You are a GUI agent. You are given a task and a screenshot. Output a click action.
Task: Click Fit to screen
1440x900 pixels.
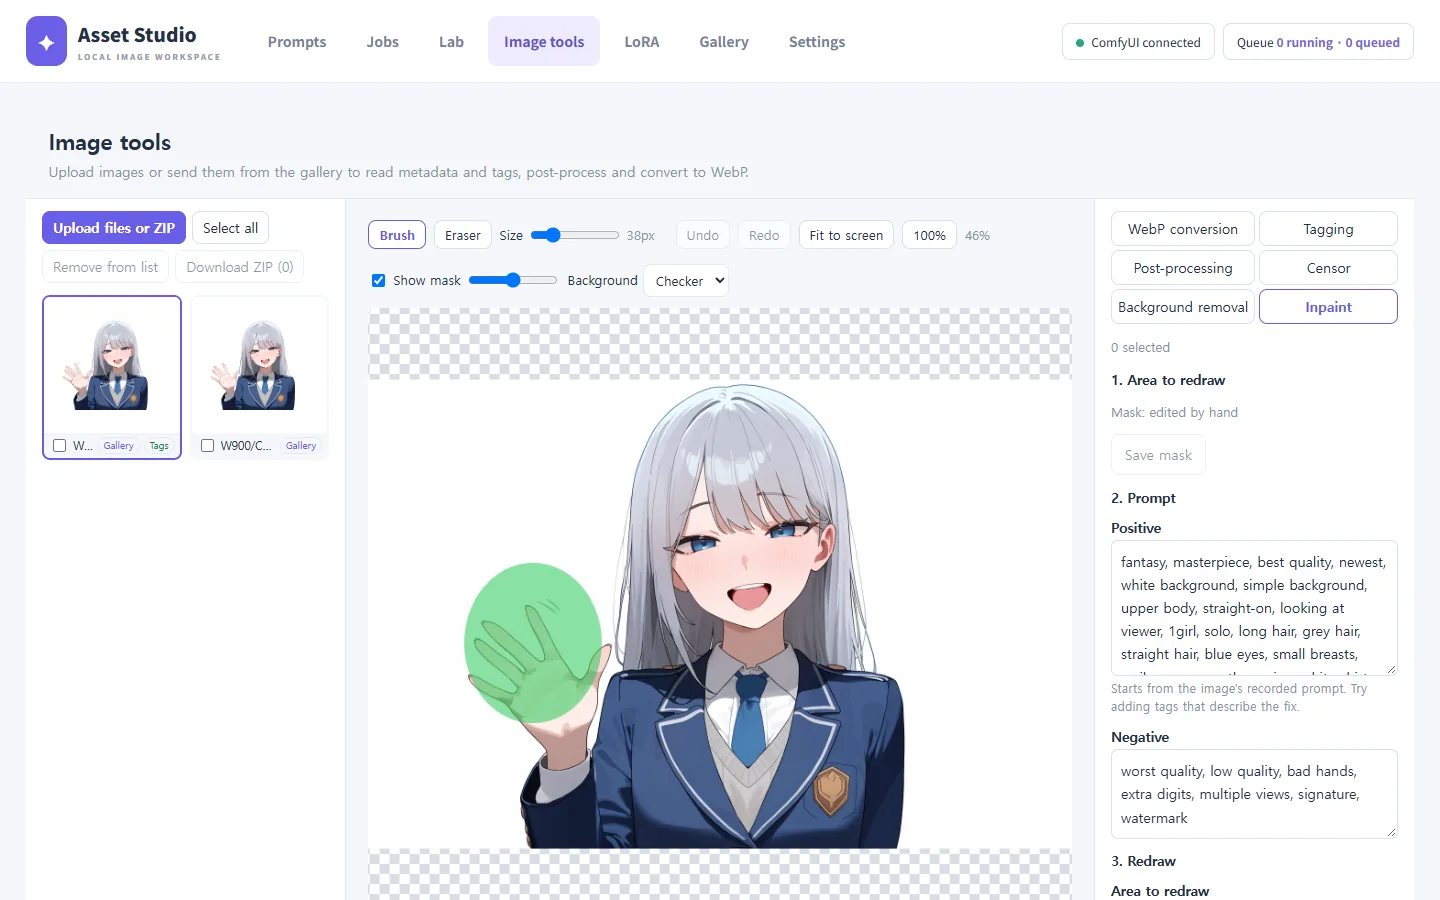pyautogui.click(x=846, y=235)
